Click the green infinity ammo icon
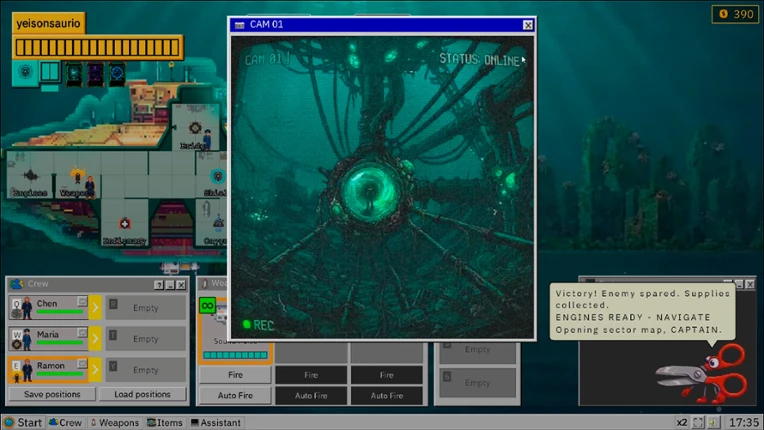Screen dimensions: 764x430 point(208,306)
